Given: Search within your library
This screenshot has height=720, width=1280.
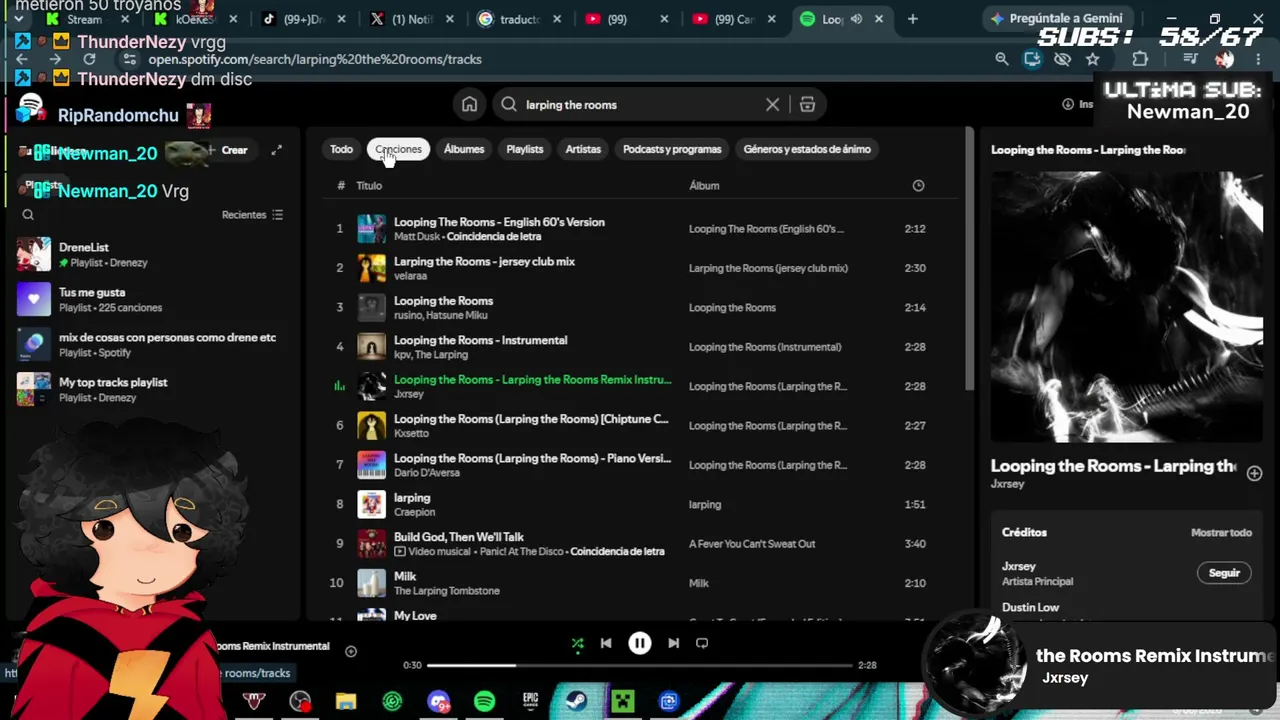Looking at the screenshot, I should (28, 215).
